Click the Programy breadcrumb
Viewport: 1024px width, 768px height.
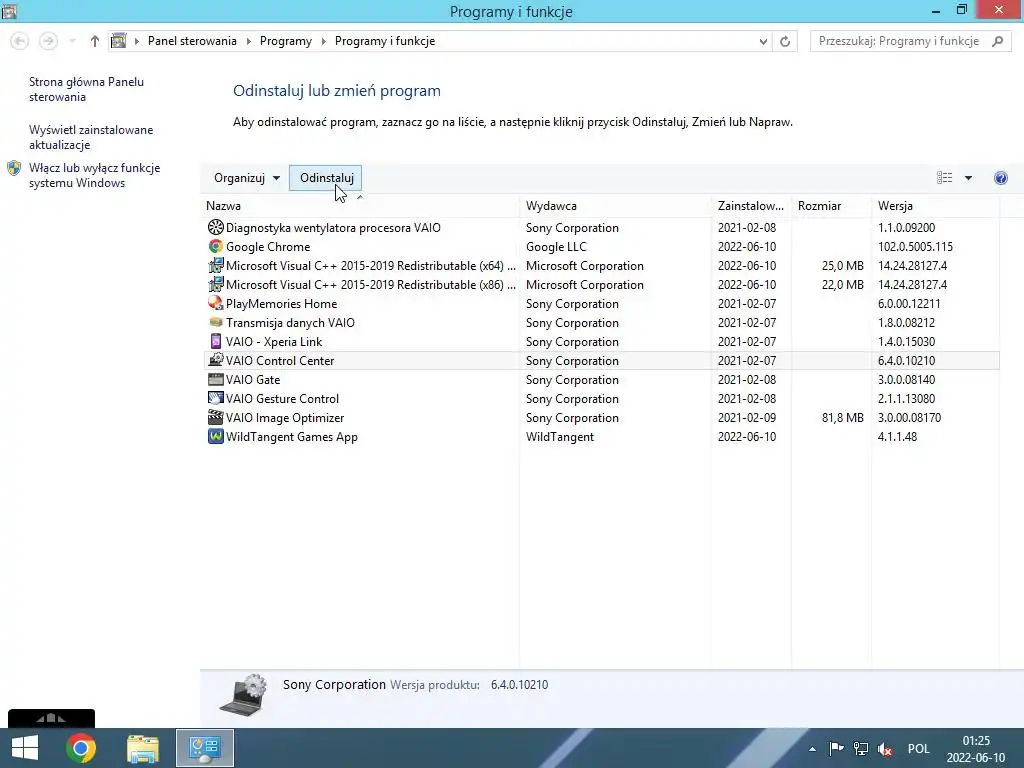286,41
